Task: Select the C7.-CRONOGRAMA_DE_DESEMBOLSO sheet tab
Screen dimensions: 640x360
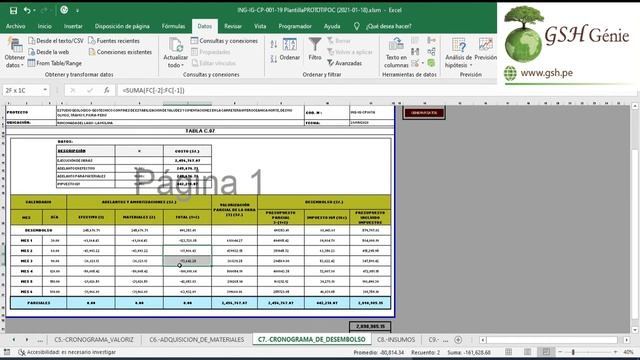Action: tap(311, 339)
